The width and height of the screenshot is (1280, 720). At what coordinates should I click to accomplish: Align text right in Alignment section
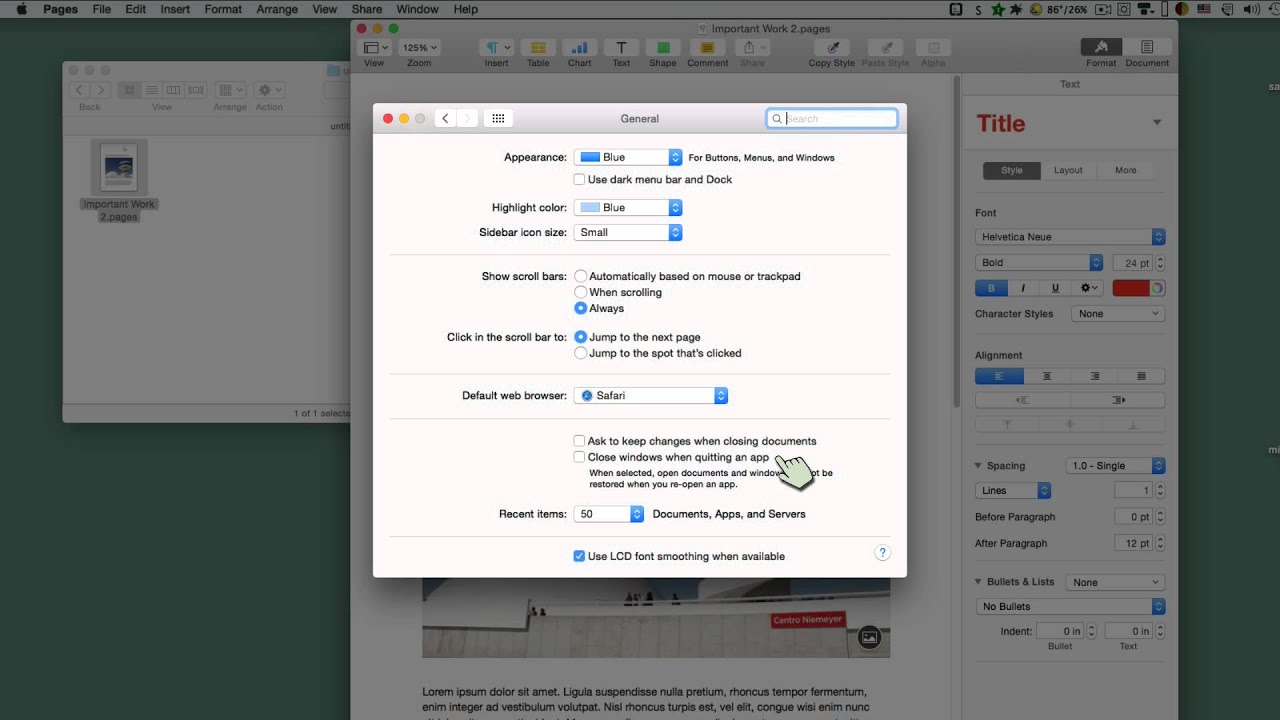[1094, 376]
